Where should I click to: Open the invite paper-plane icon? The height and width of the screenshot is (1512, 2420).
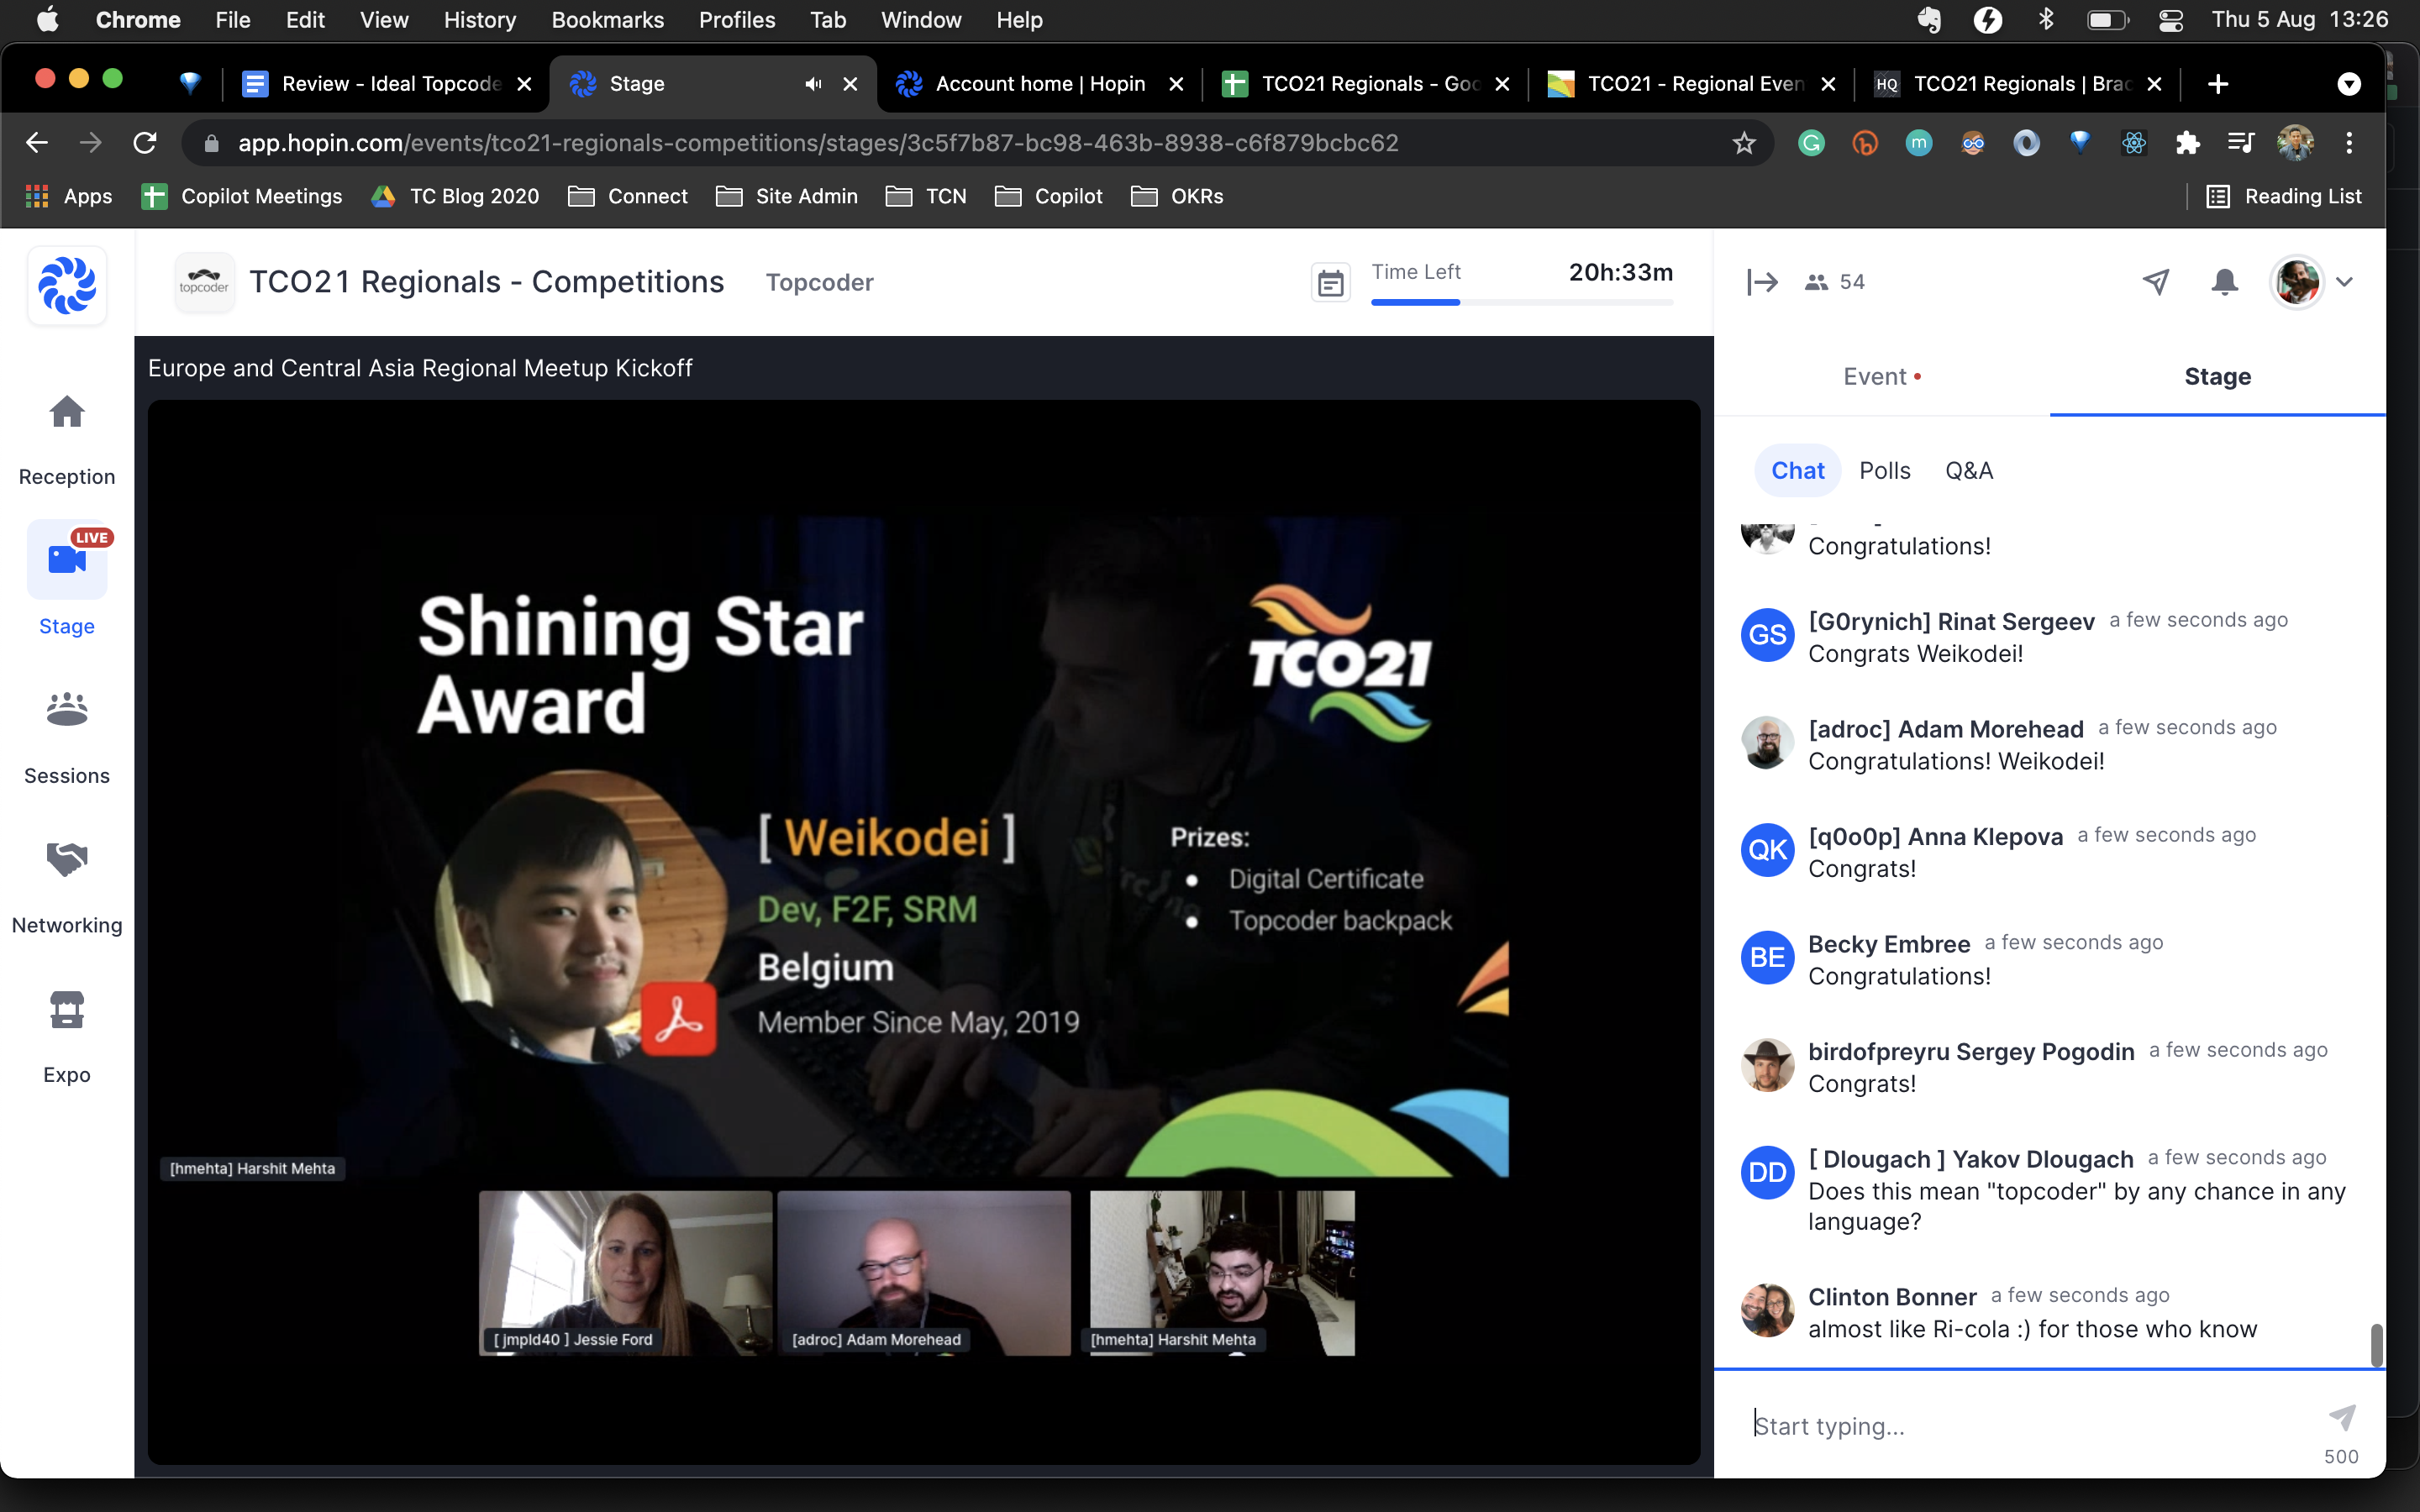(2156, 282)
